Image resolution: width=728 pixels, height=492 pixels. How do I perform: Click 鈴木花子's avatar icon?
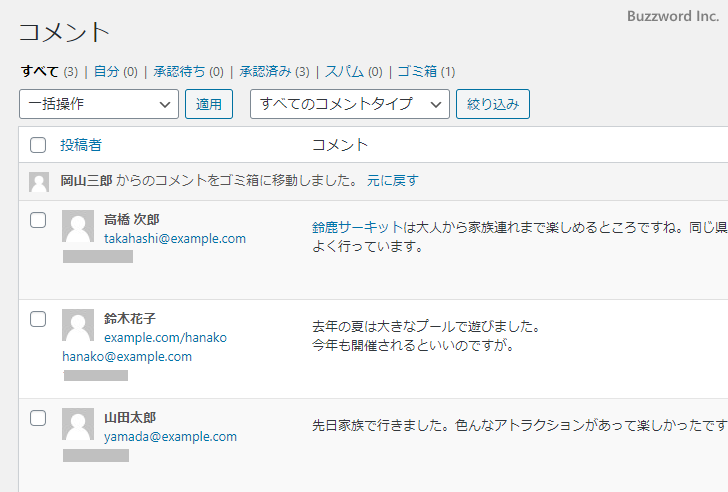click(78, 326)
